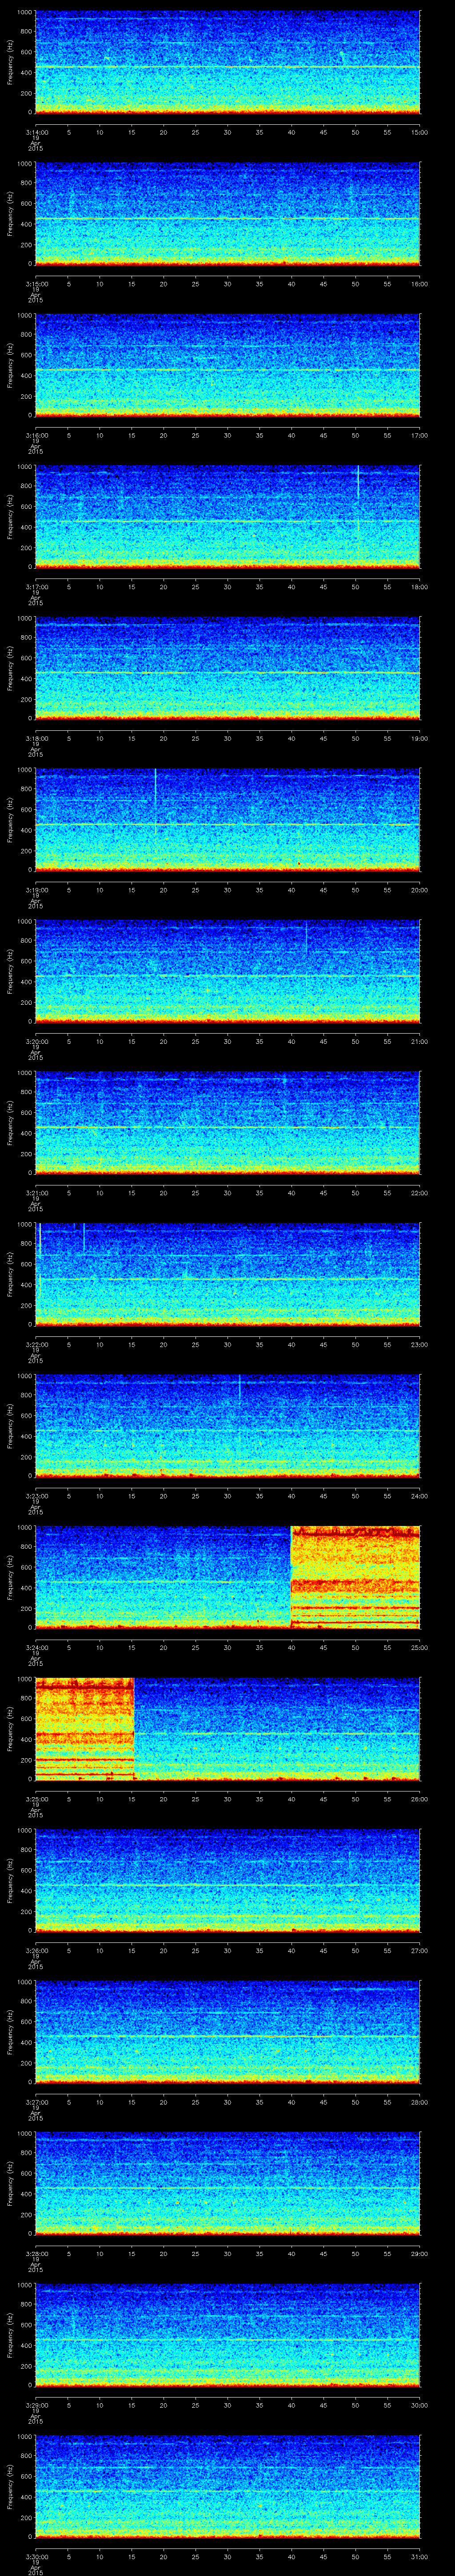The image size is (455, 2576).
Task: Select the 3:21:00 time axis label
Action: [36, 1193]
